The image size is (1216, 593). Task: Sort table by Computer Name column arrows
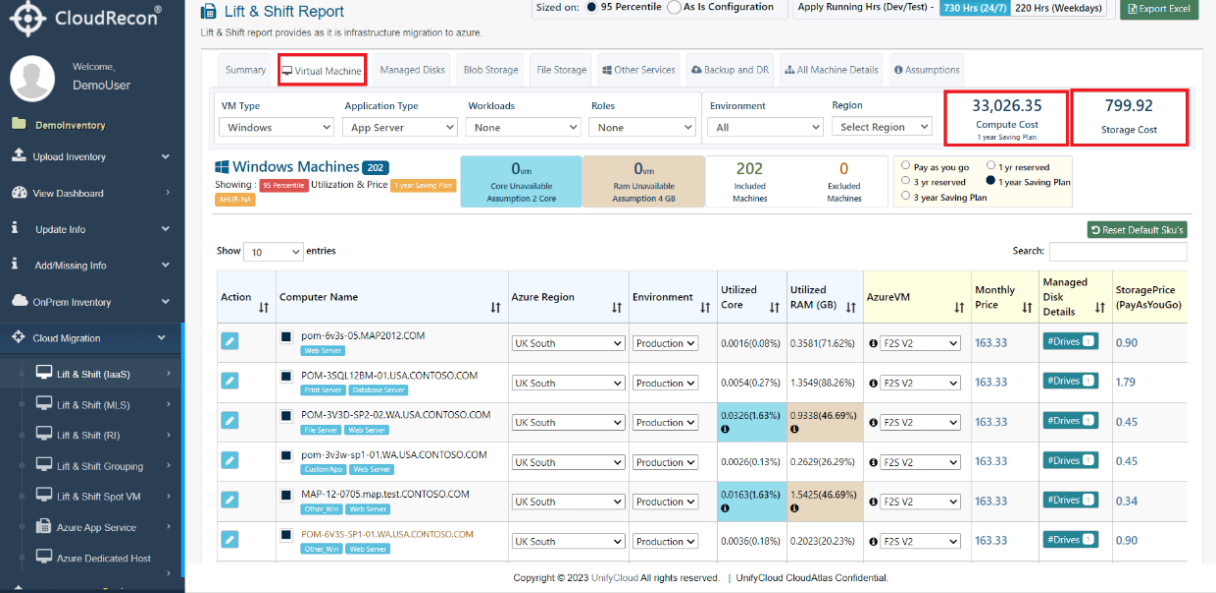click(495, 308)
